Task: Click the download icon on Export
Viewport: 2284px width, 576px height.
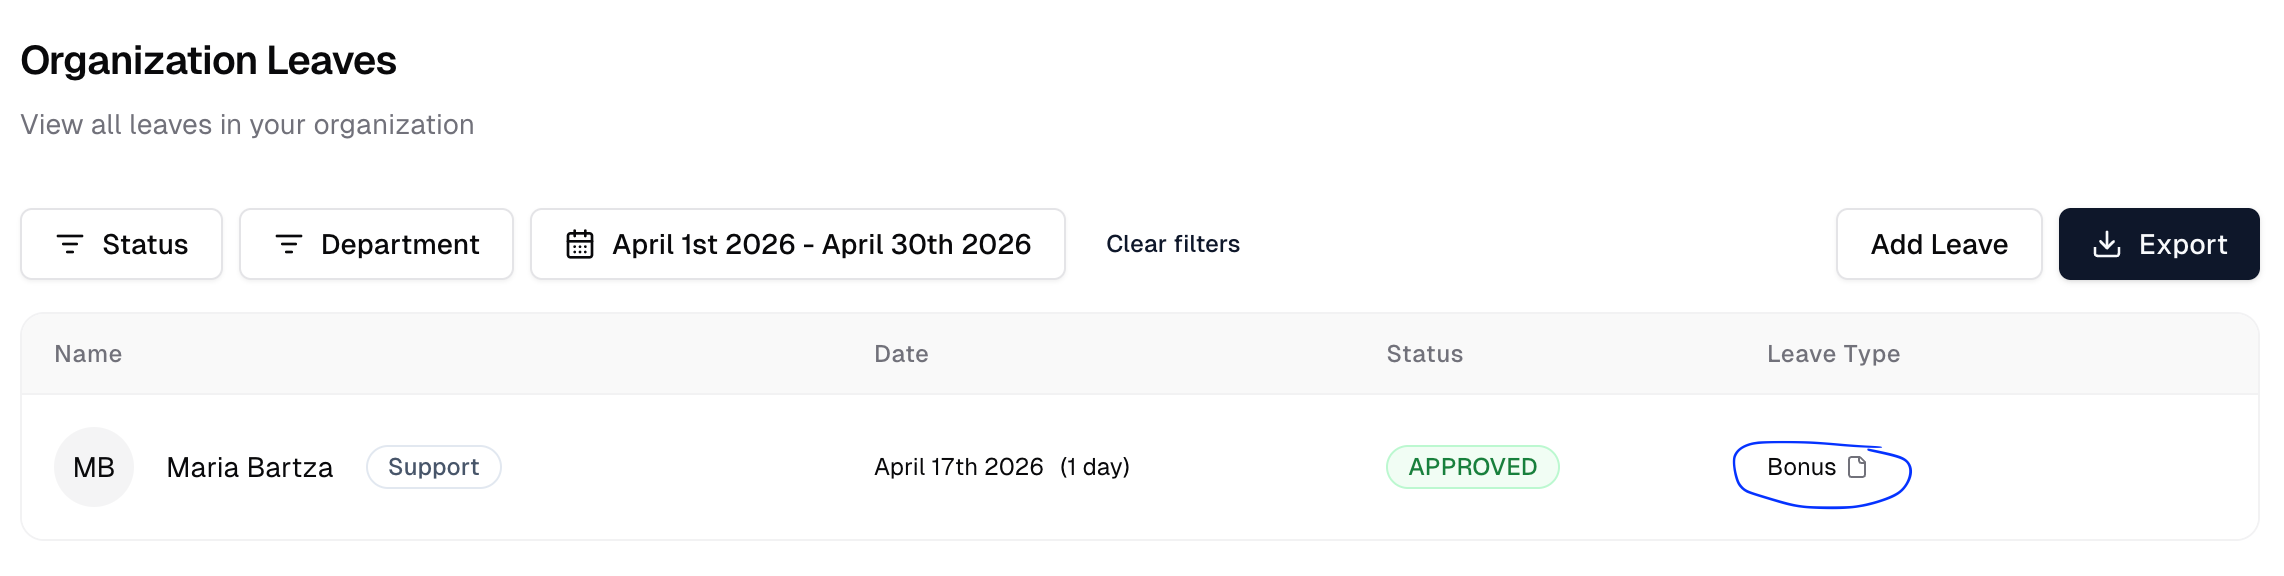Action: pos(2107,244)
